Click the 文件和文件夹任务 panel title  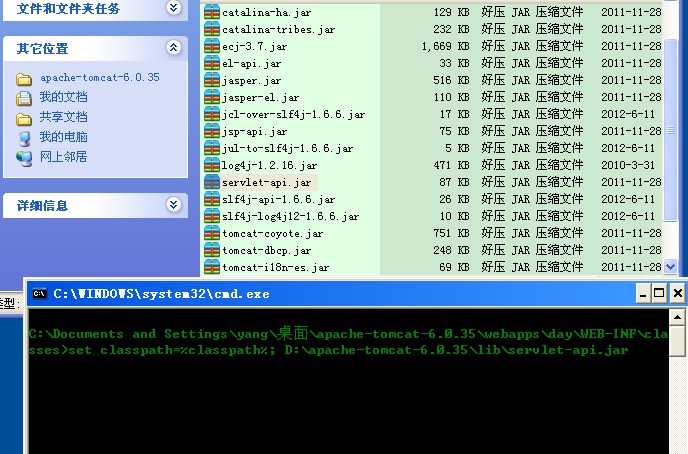(68, 8)
